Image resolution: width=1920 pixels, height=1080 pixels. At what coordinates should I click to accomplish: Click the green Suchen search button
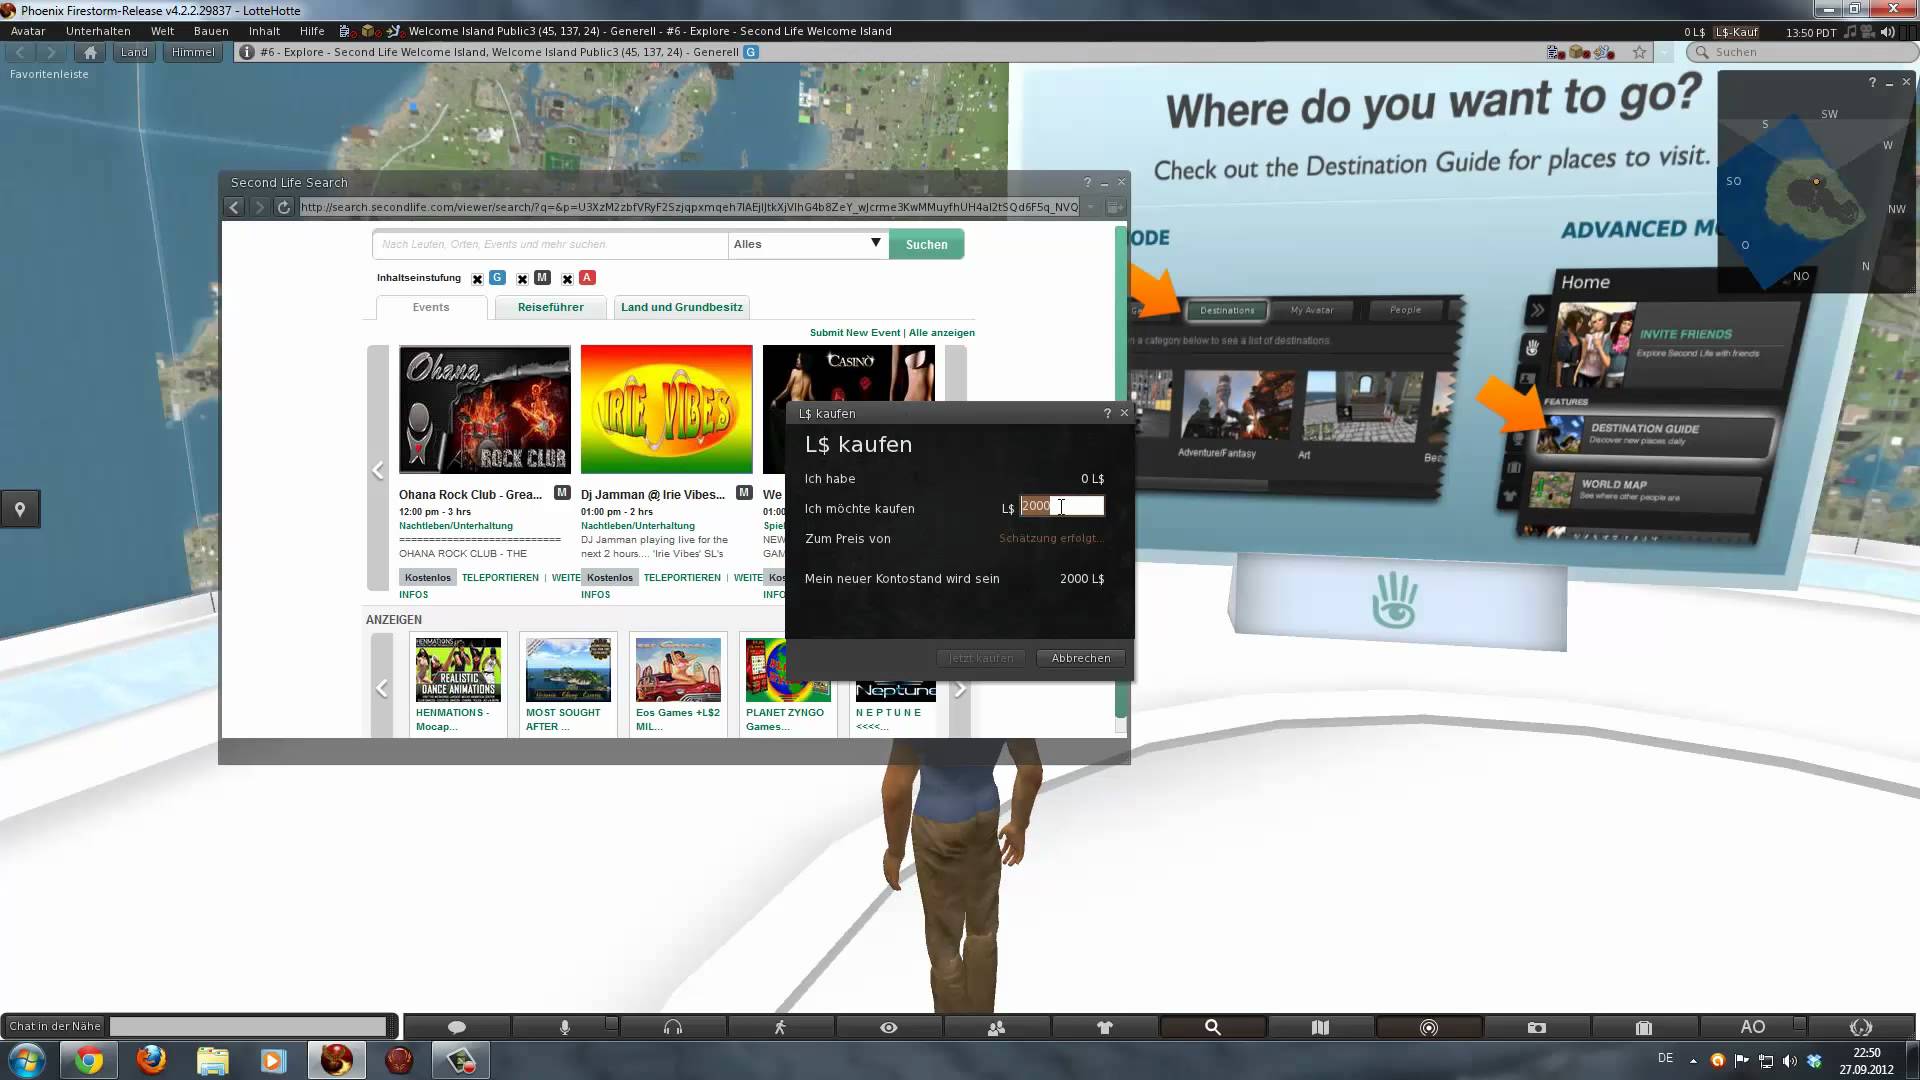click(x=926, y=244)
